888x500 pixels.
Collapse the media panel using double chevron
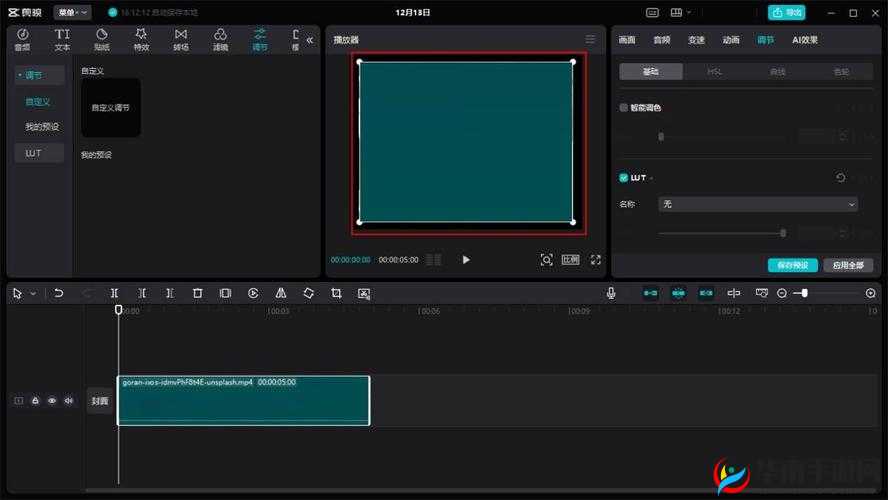[309, 40]
